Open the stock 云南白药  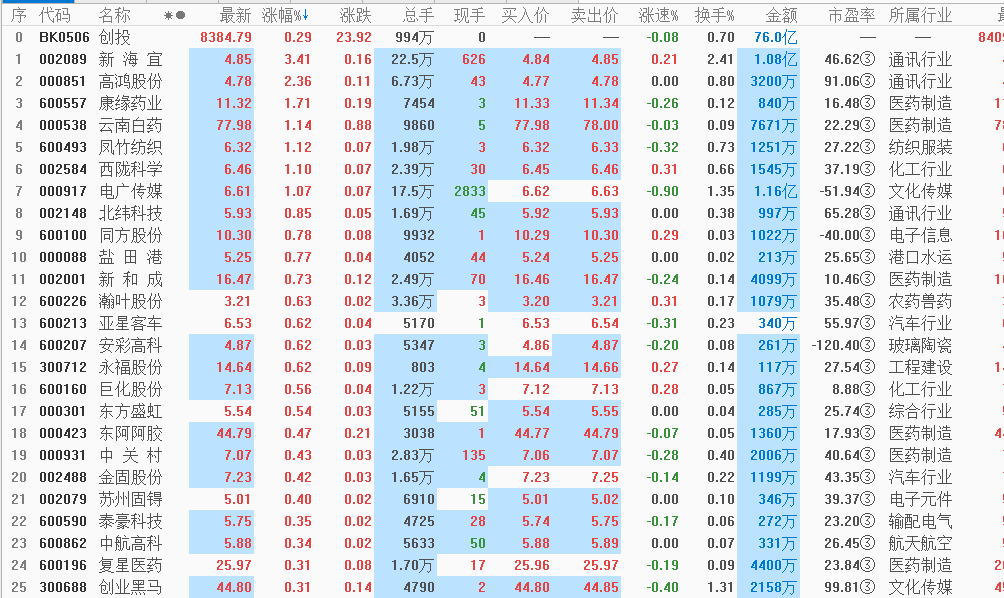click(x=131, y=125)
